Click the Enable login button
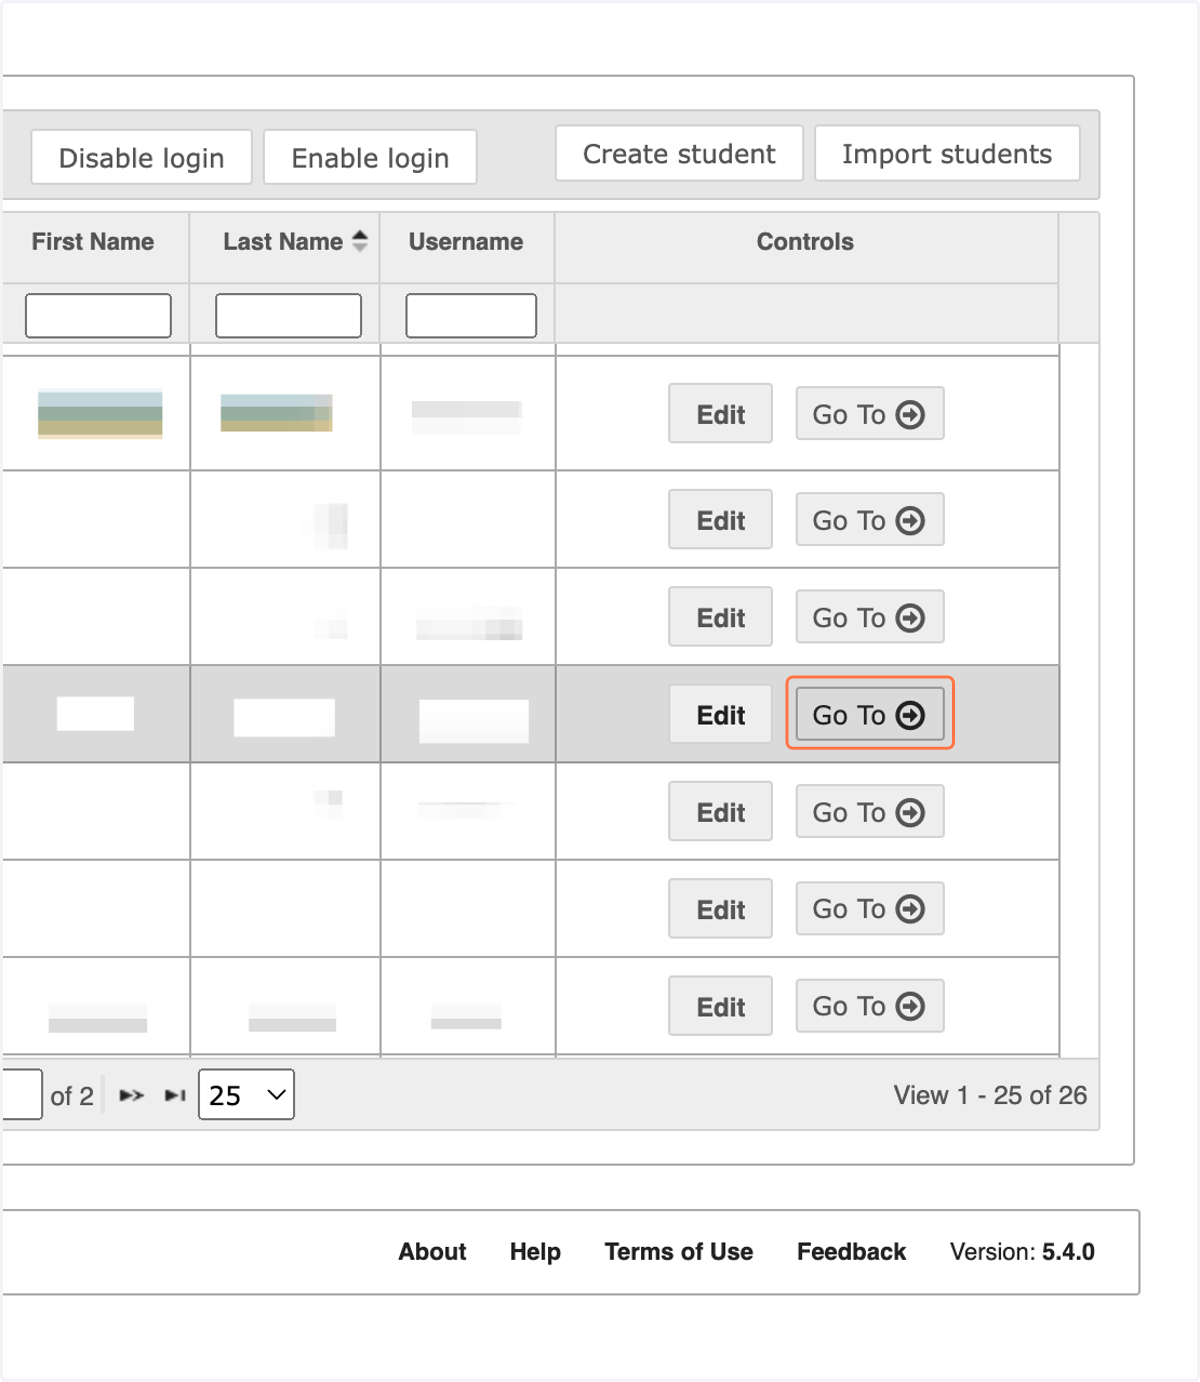 click(370, 158)
